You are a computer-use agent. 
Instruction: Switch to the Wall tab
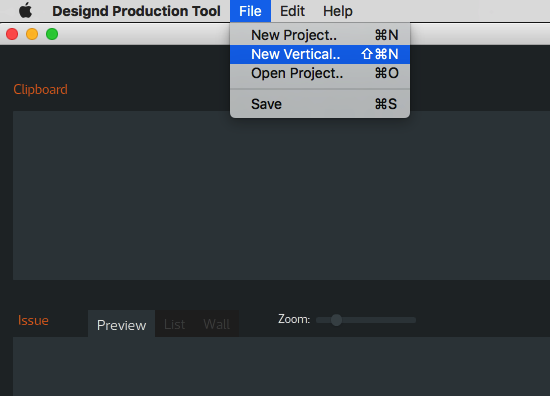pos(216,324)
